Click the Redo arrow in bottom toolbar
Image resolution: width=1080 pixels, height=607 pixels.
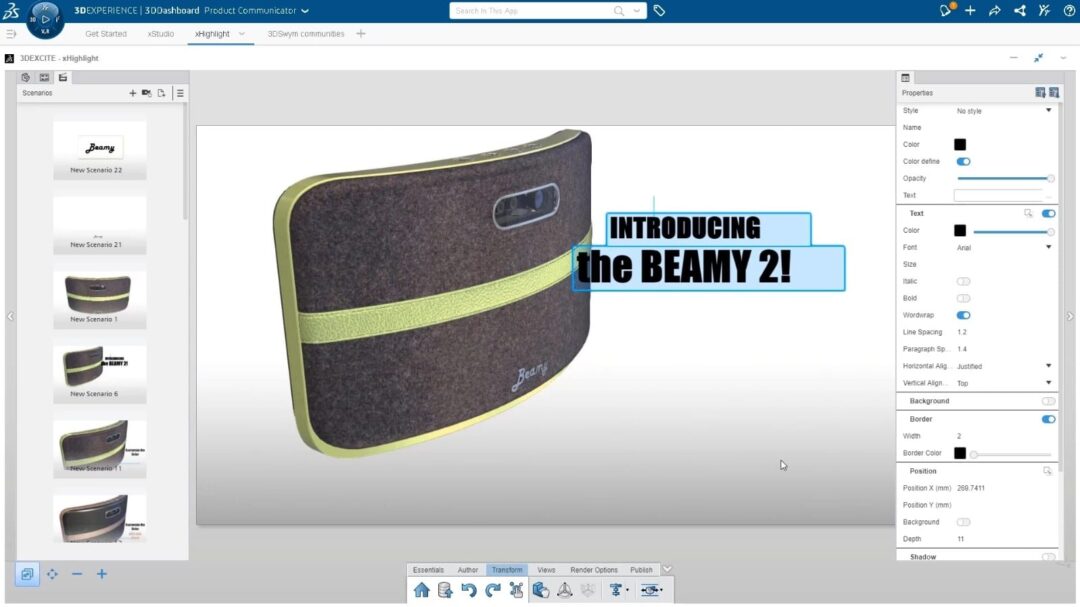click(x=492, y=590)
